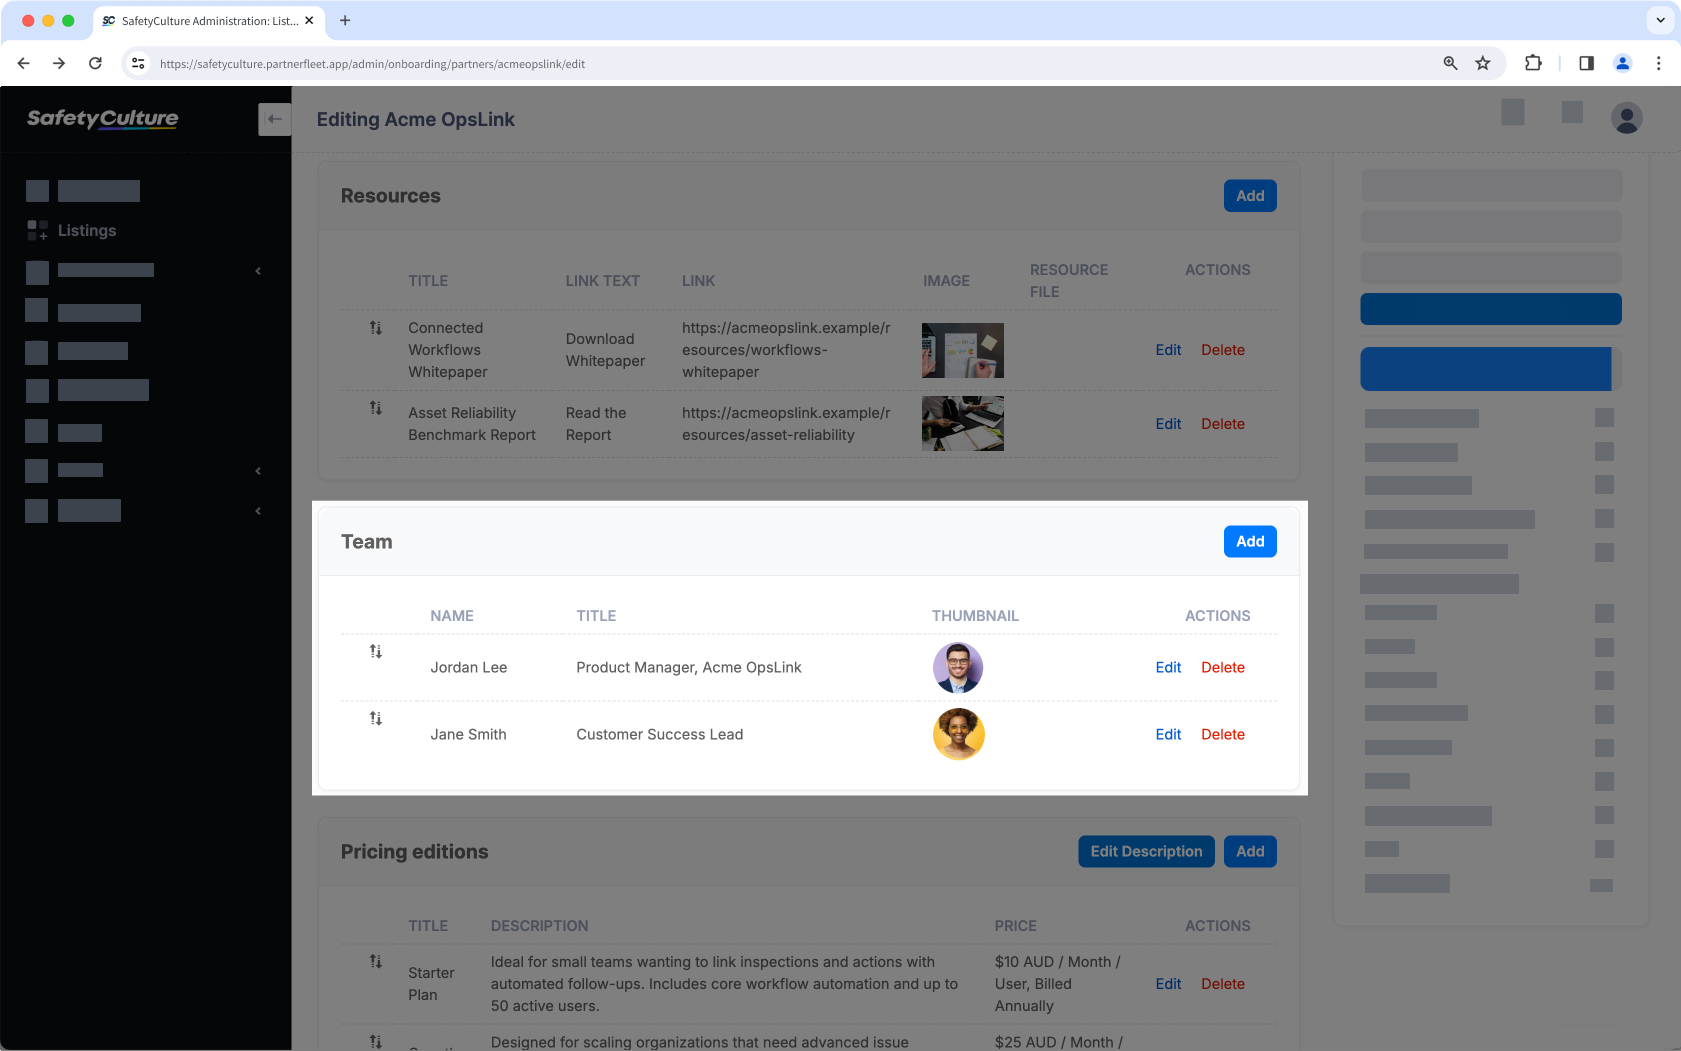The image size is (1681, 1051).
Task: Click the $10 AUD / Month price cell
Action: click(x=1058, y=984)
